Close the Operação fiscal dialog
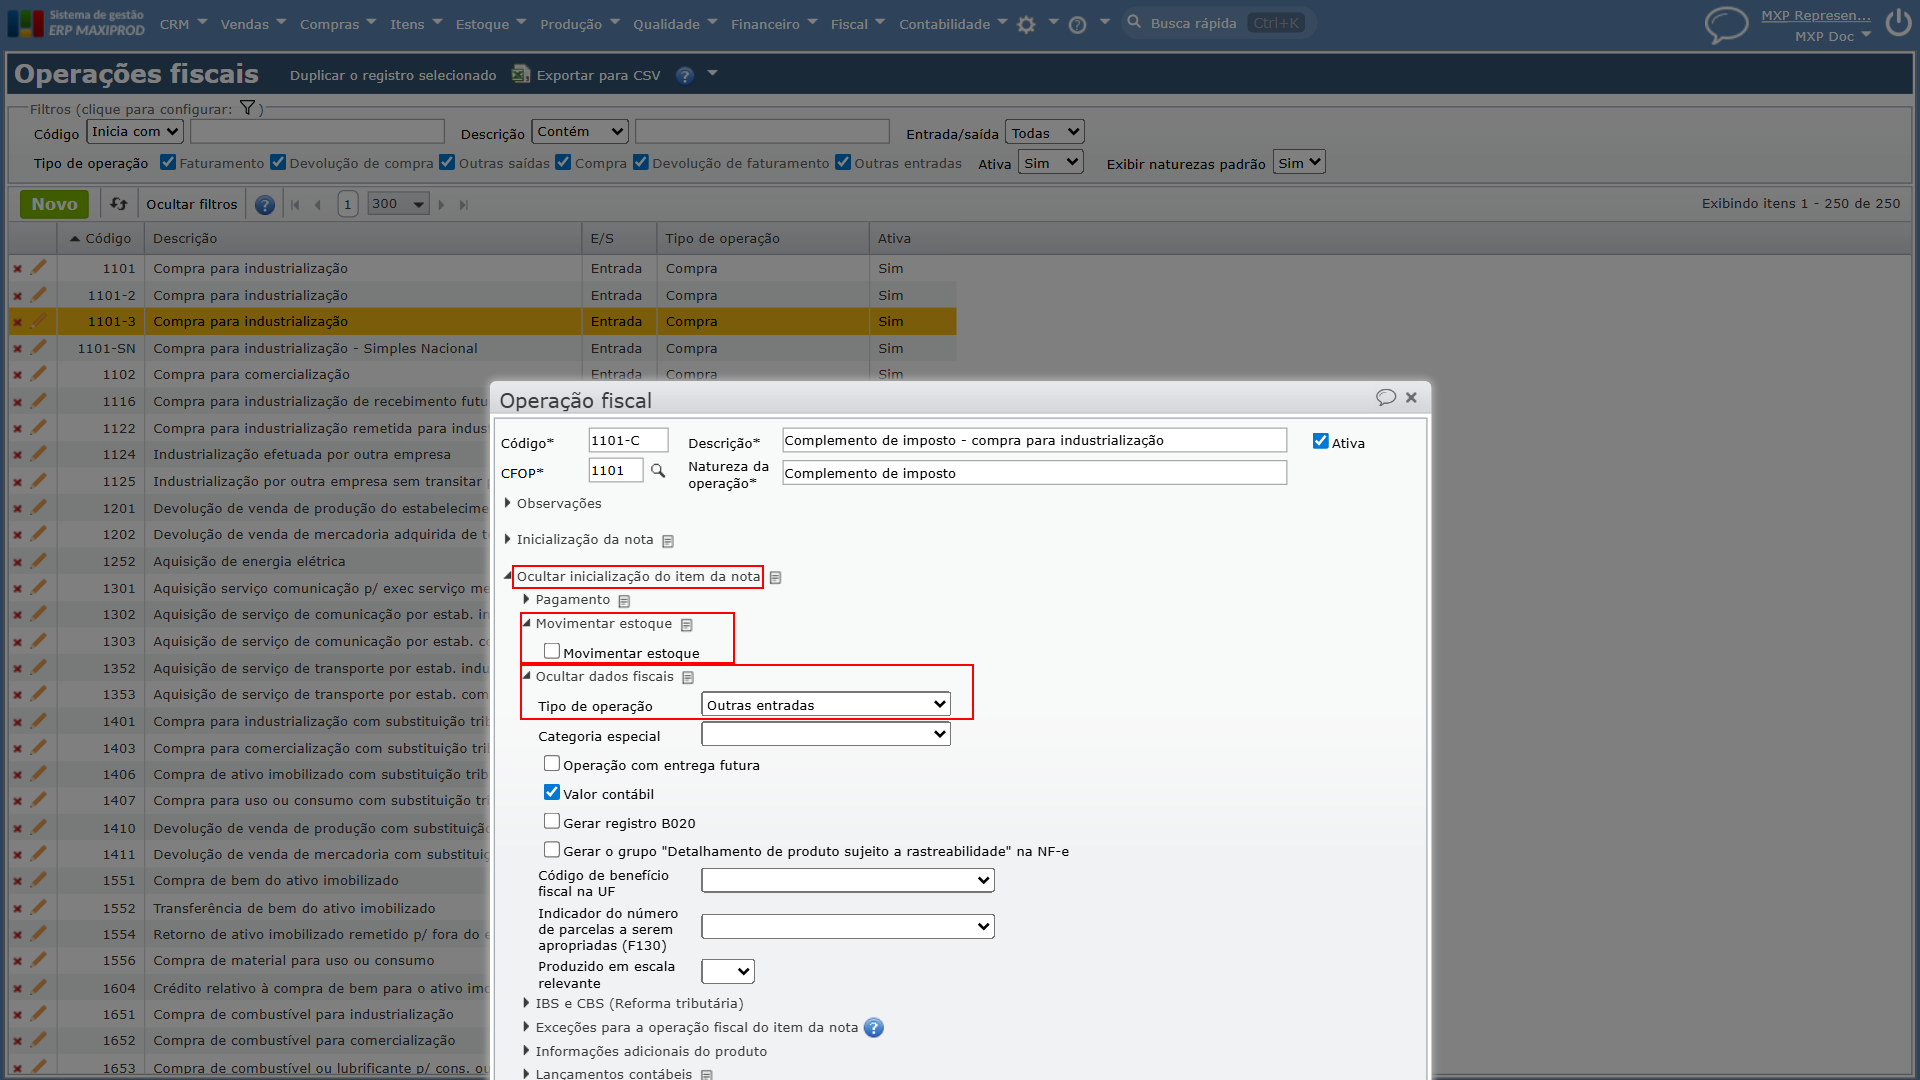The image size is (1920, 1080). pos(1411,397)
